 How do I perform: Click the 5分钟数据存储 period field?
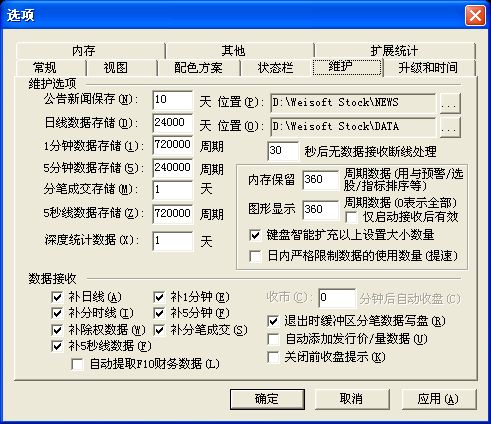tap(173, 168)
